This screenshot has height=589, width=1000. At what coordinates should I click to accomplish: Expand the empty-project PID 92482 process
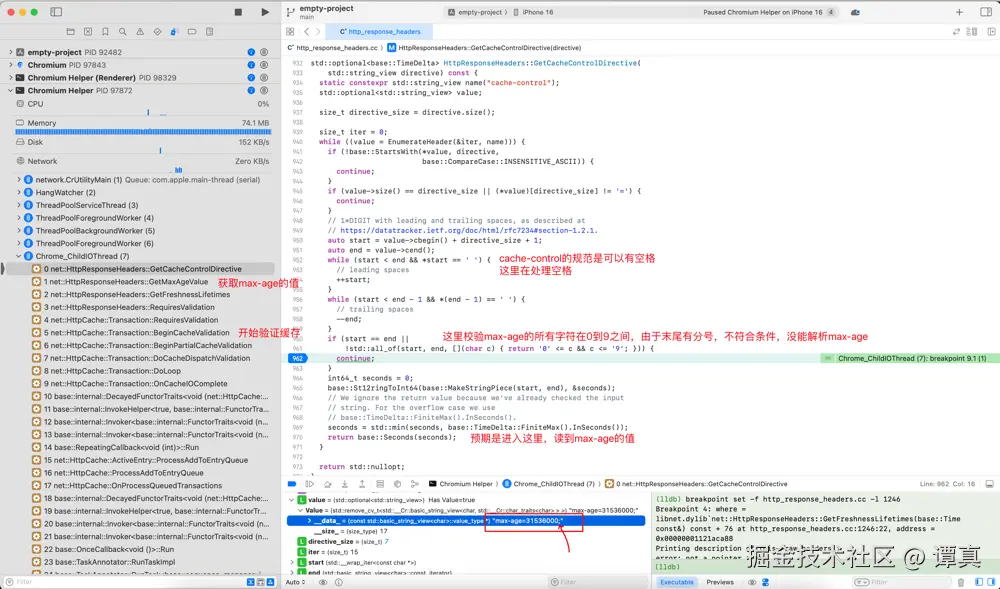pos(11,52)
